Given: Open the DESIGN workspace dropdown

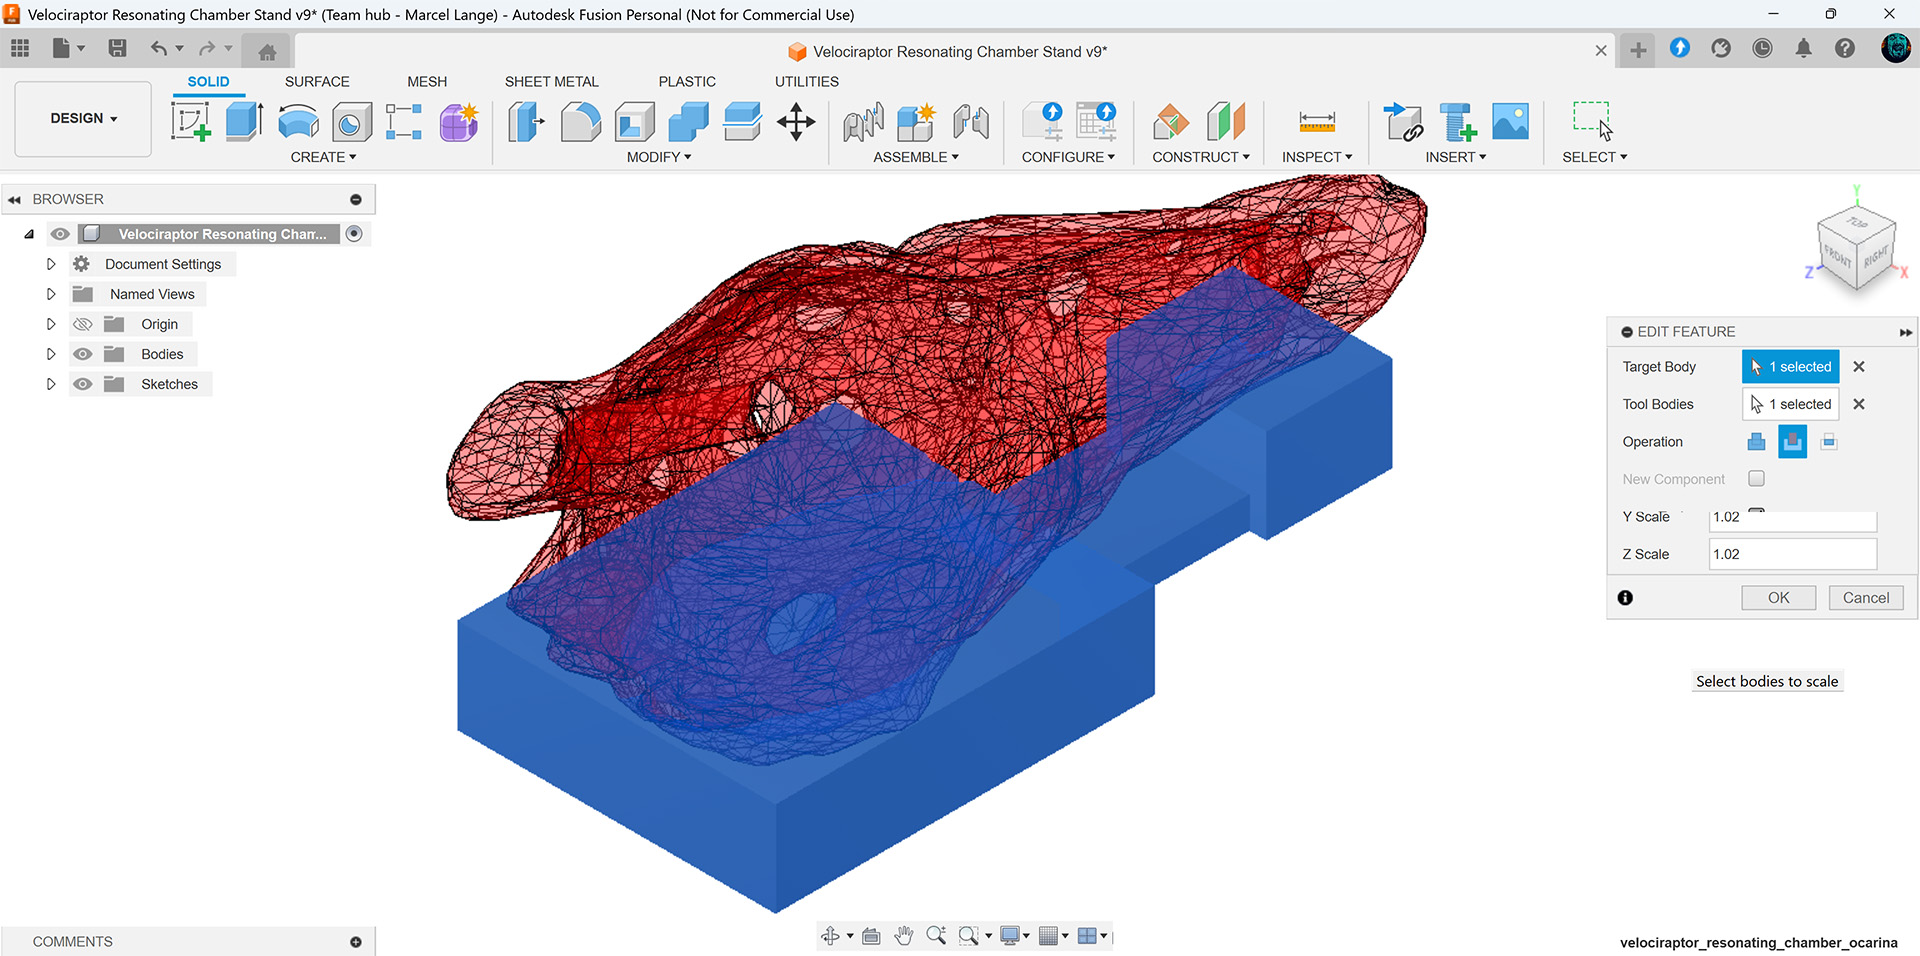Looking at the screenshot, I should point(83,118).
